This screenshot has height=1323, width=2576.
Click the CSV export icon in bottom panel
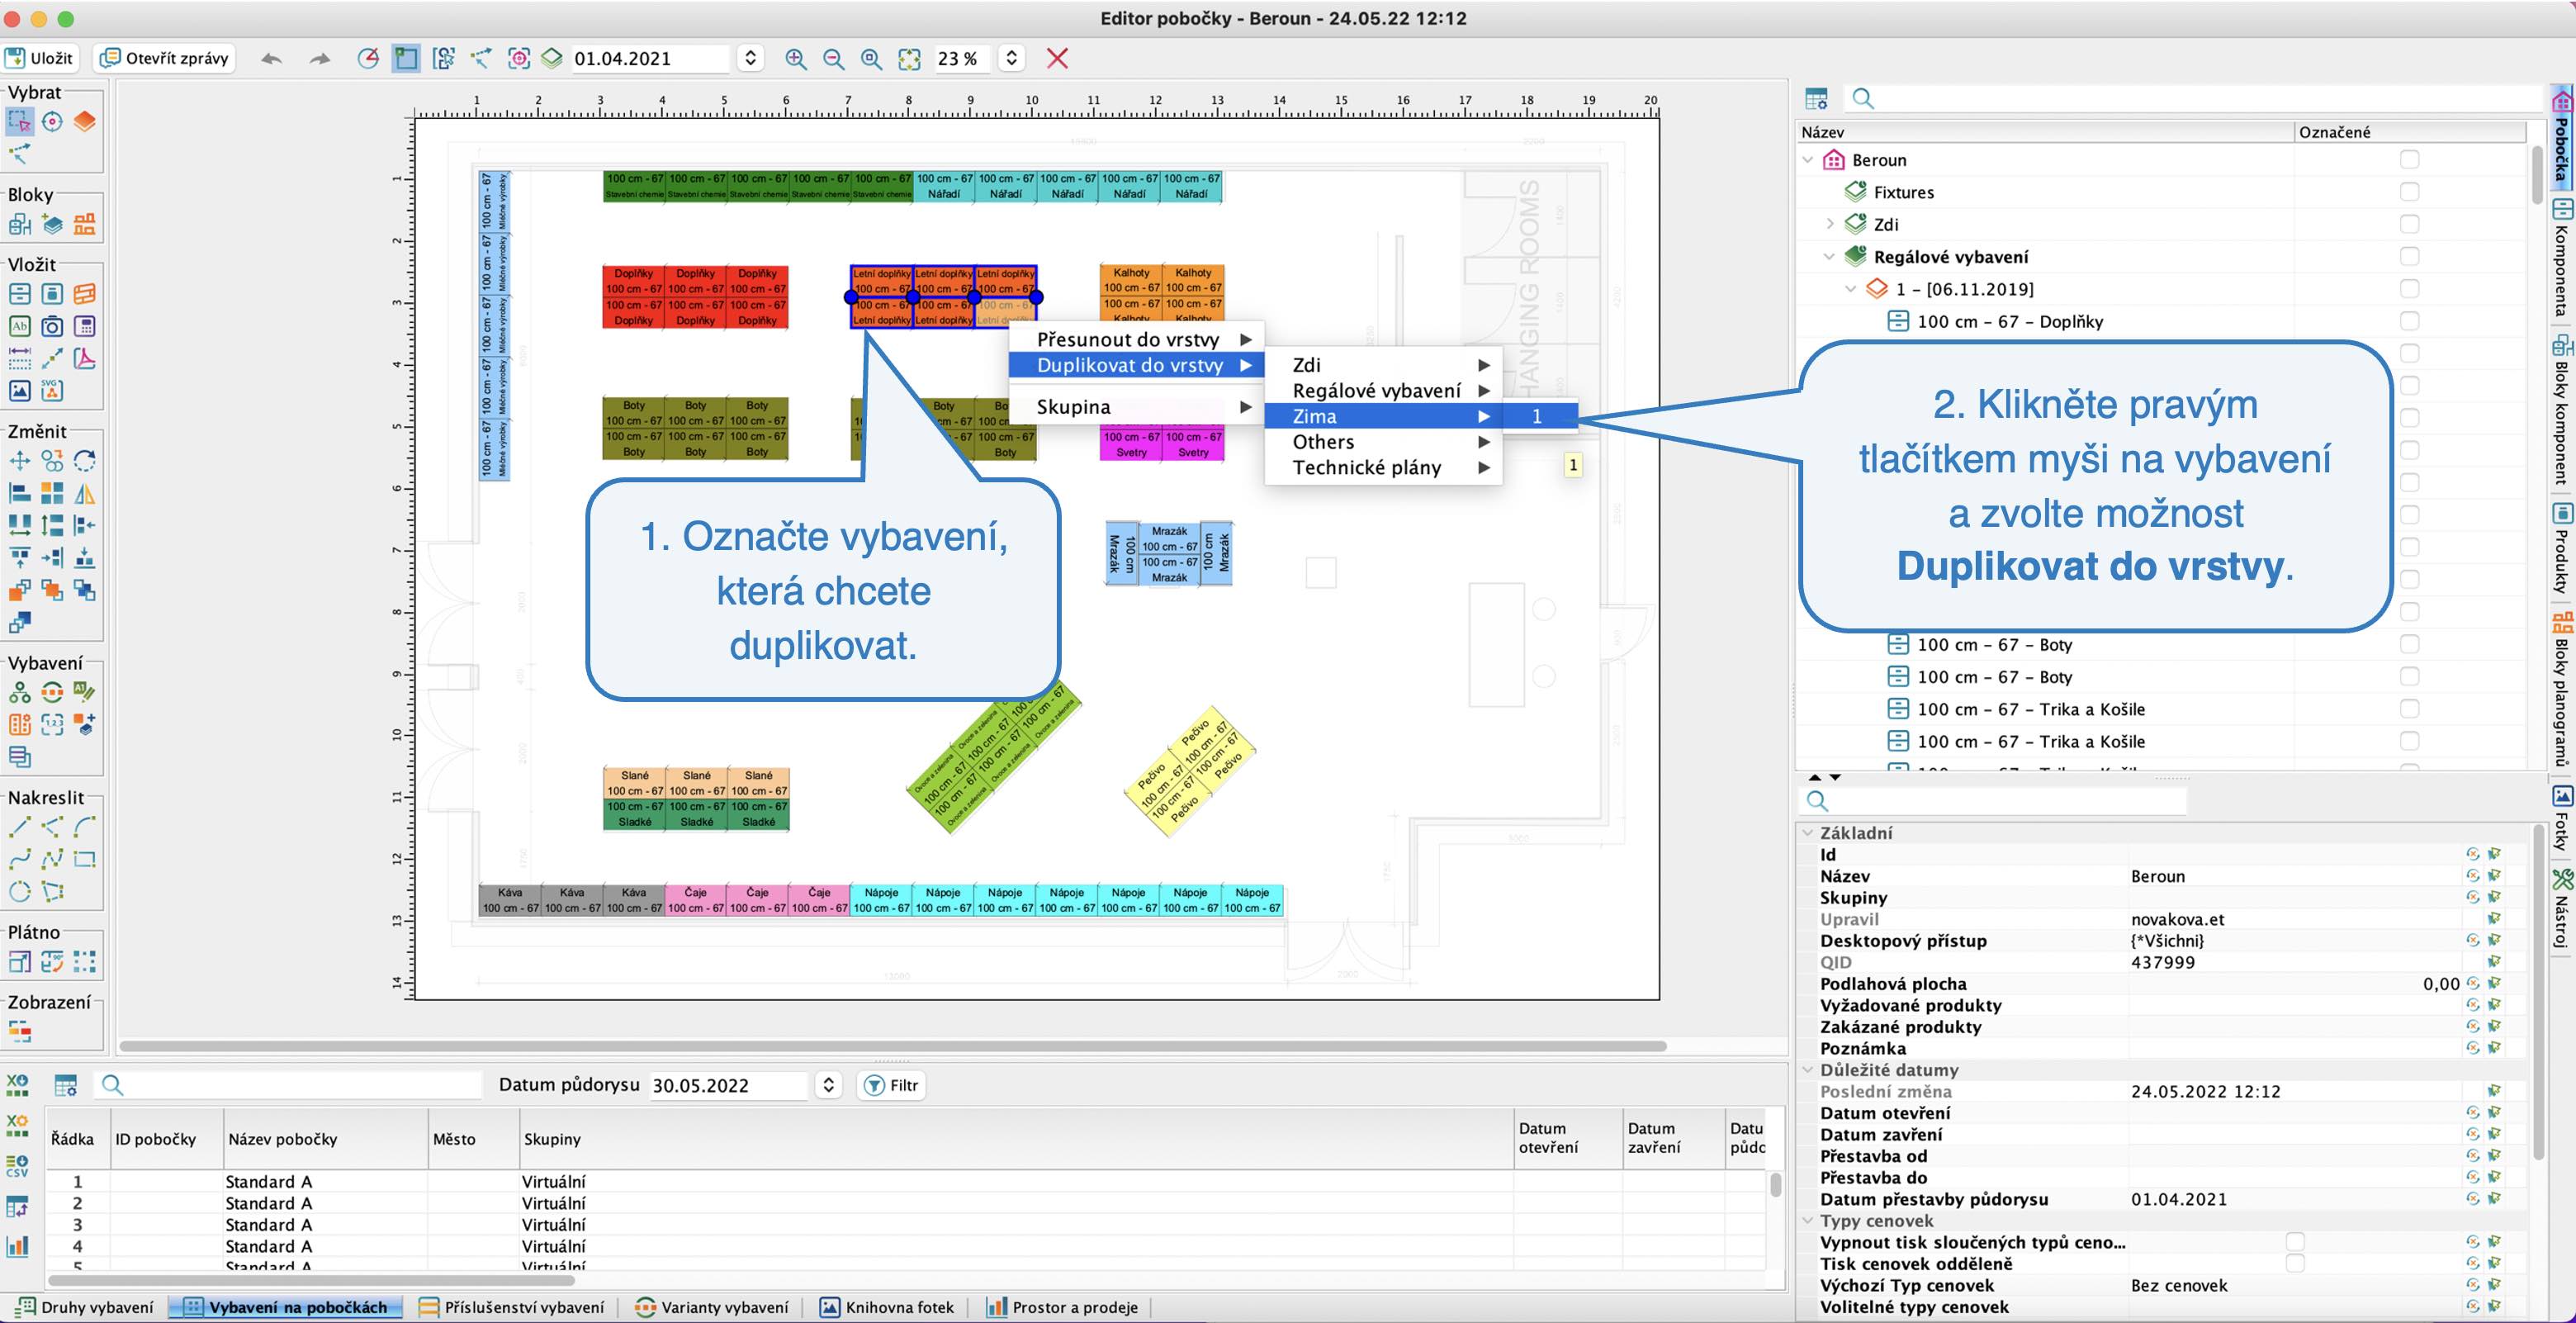click(17, 1166)
